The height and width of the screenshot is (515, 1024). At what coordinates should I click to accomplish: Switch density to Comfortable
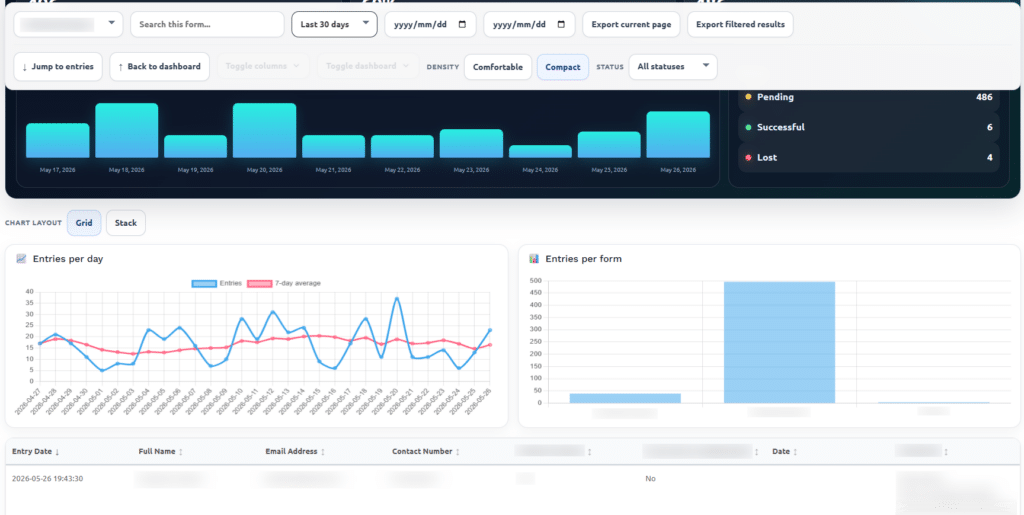coord(498,67)
